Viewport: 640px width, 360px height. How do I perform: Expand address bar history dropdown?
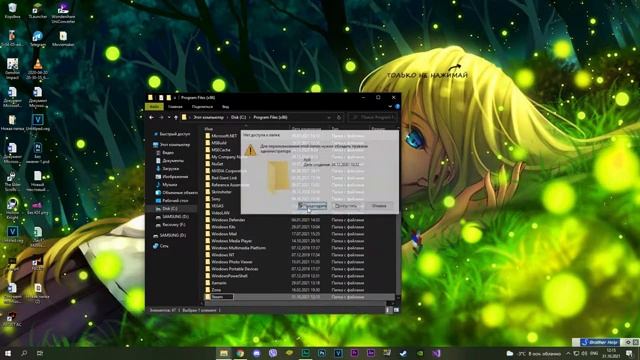[x=329, y=118]
